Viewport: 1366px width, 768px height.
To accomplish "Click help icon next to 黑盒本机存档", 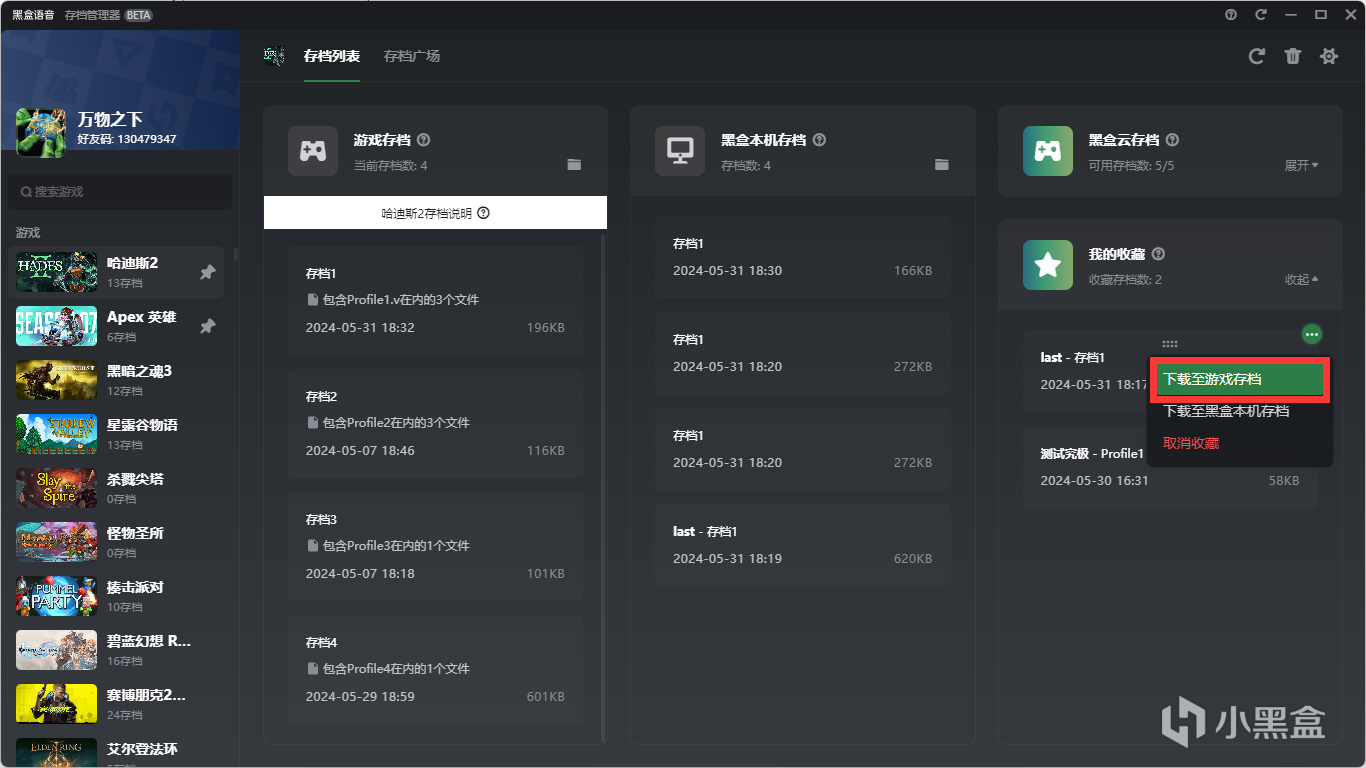I will [820, 140].
